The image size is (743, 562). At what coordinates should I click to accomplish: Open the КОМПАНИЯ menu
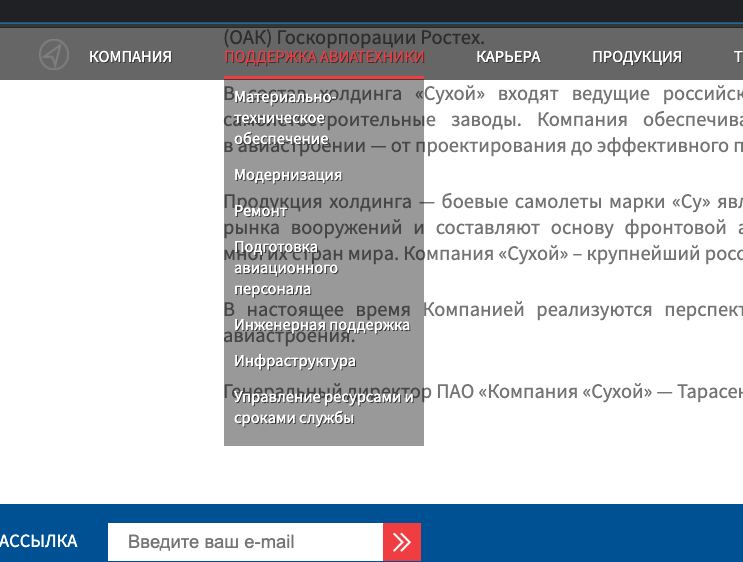[130, 57]
